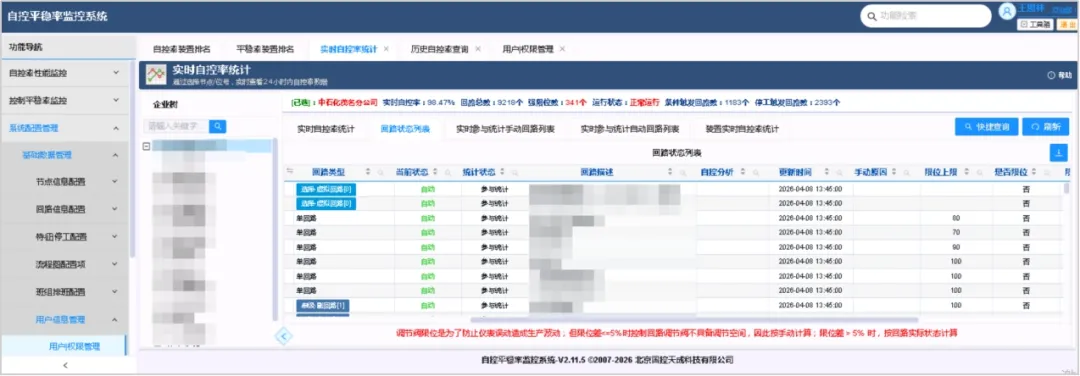Collapse the 系统配置管理 menu
The image size is (1080, 376).
tap(115, 127)
